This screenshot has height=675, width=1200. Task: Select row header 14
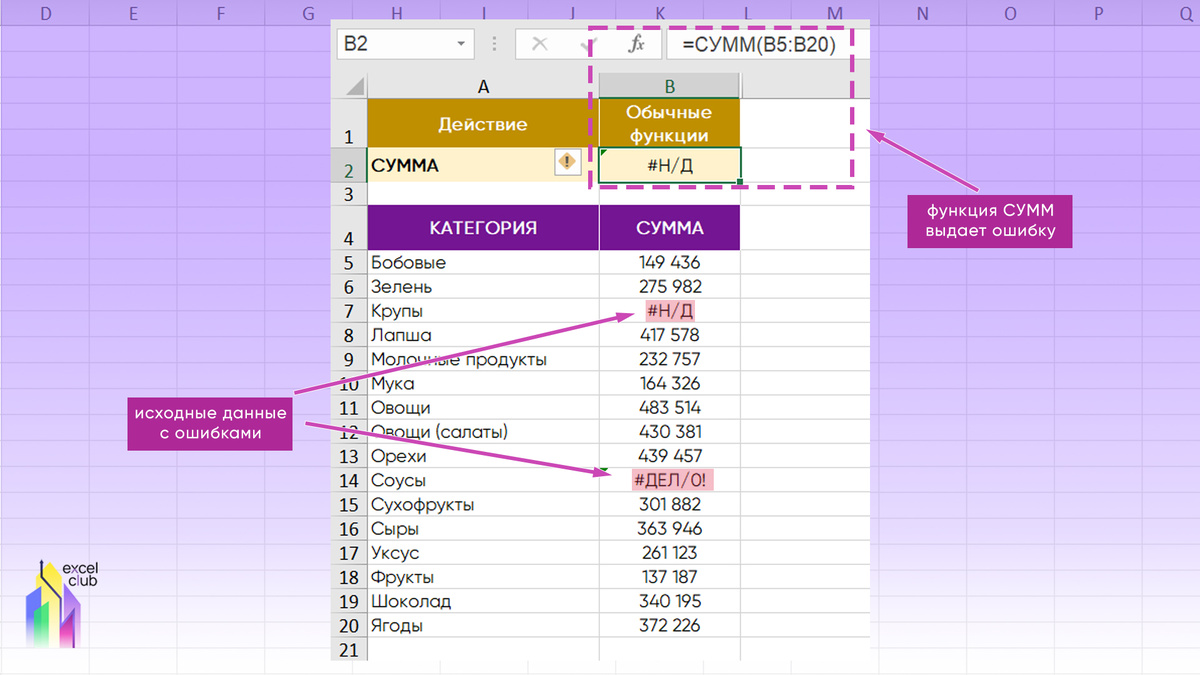349,480
